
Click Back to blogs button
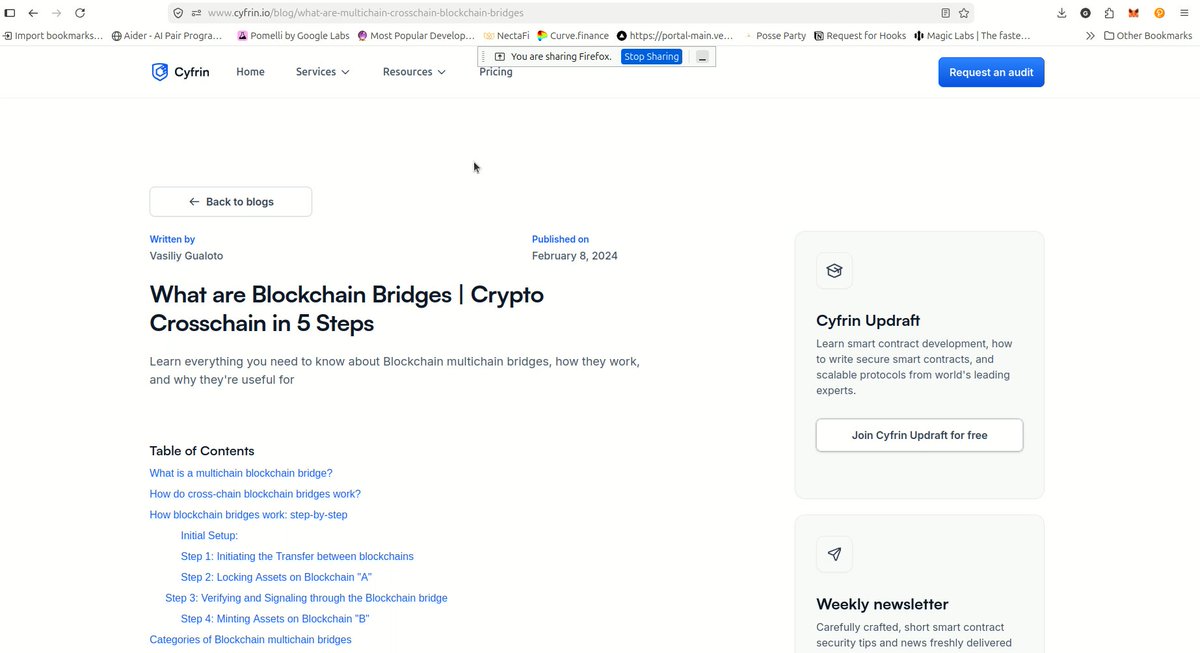231,201
